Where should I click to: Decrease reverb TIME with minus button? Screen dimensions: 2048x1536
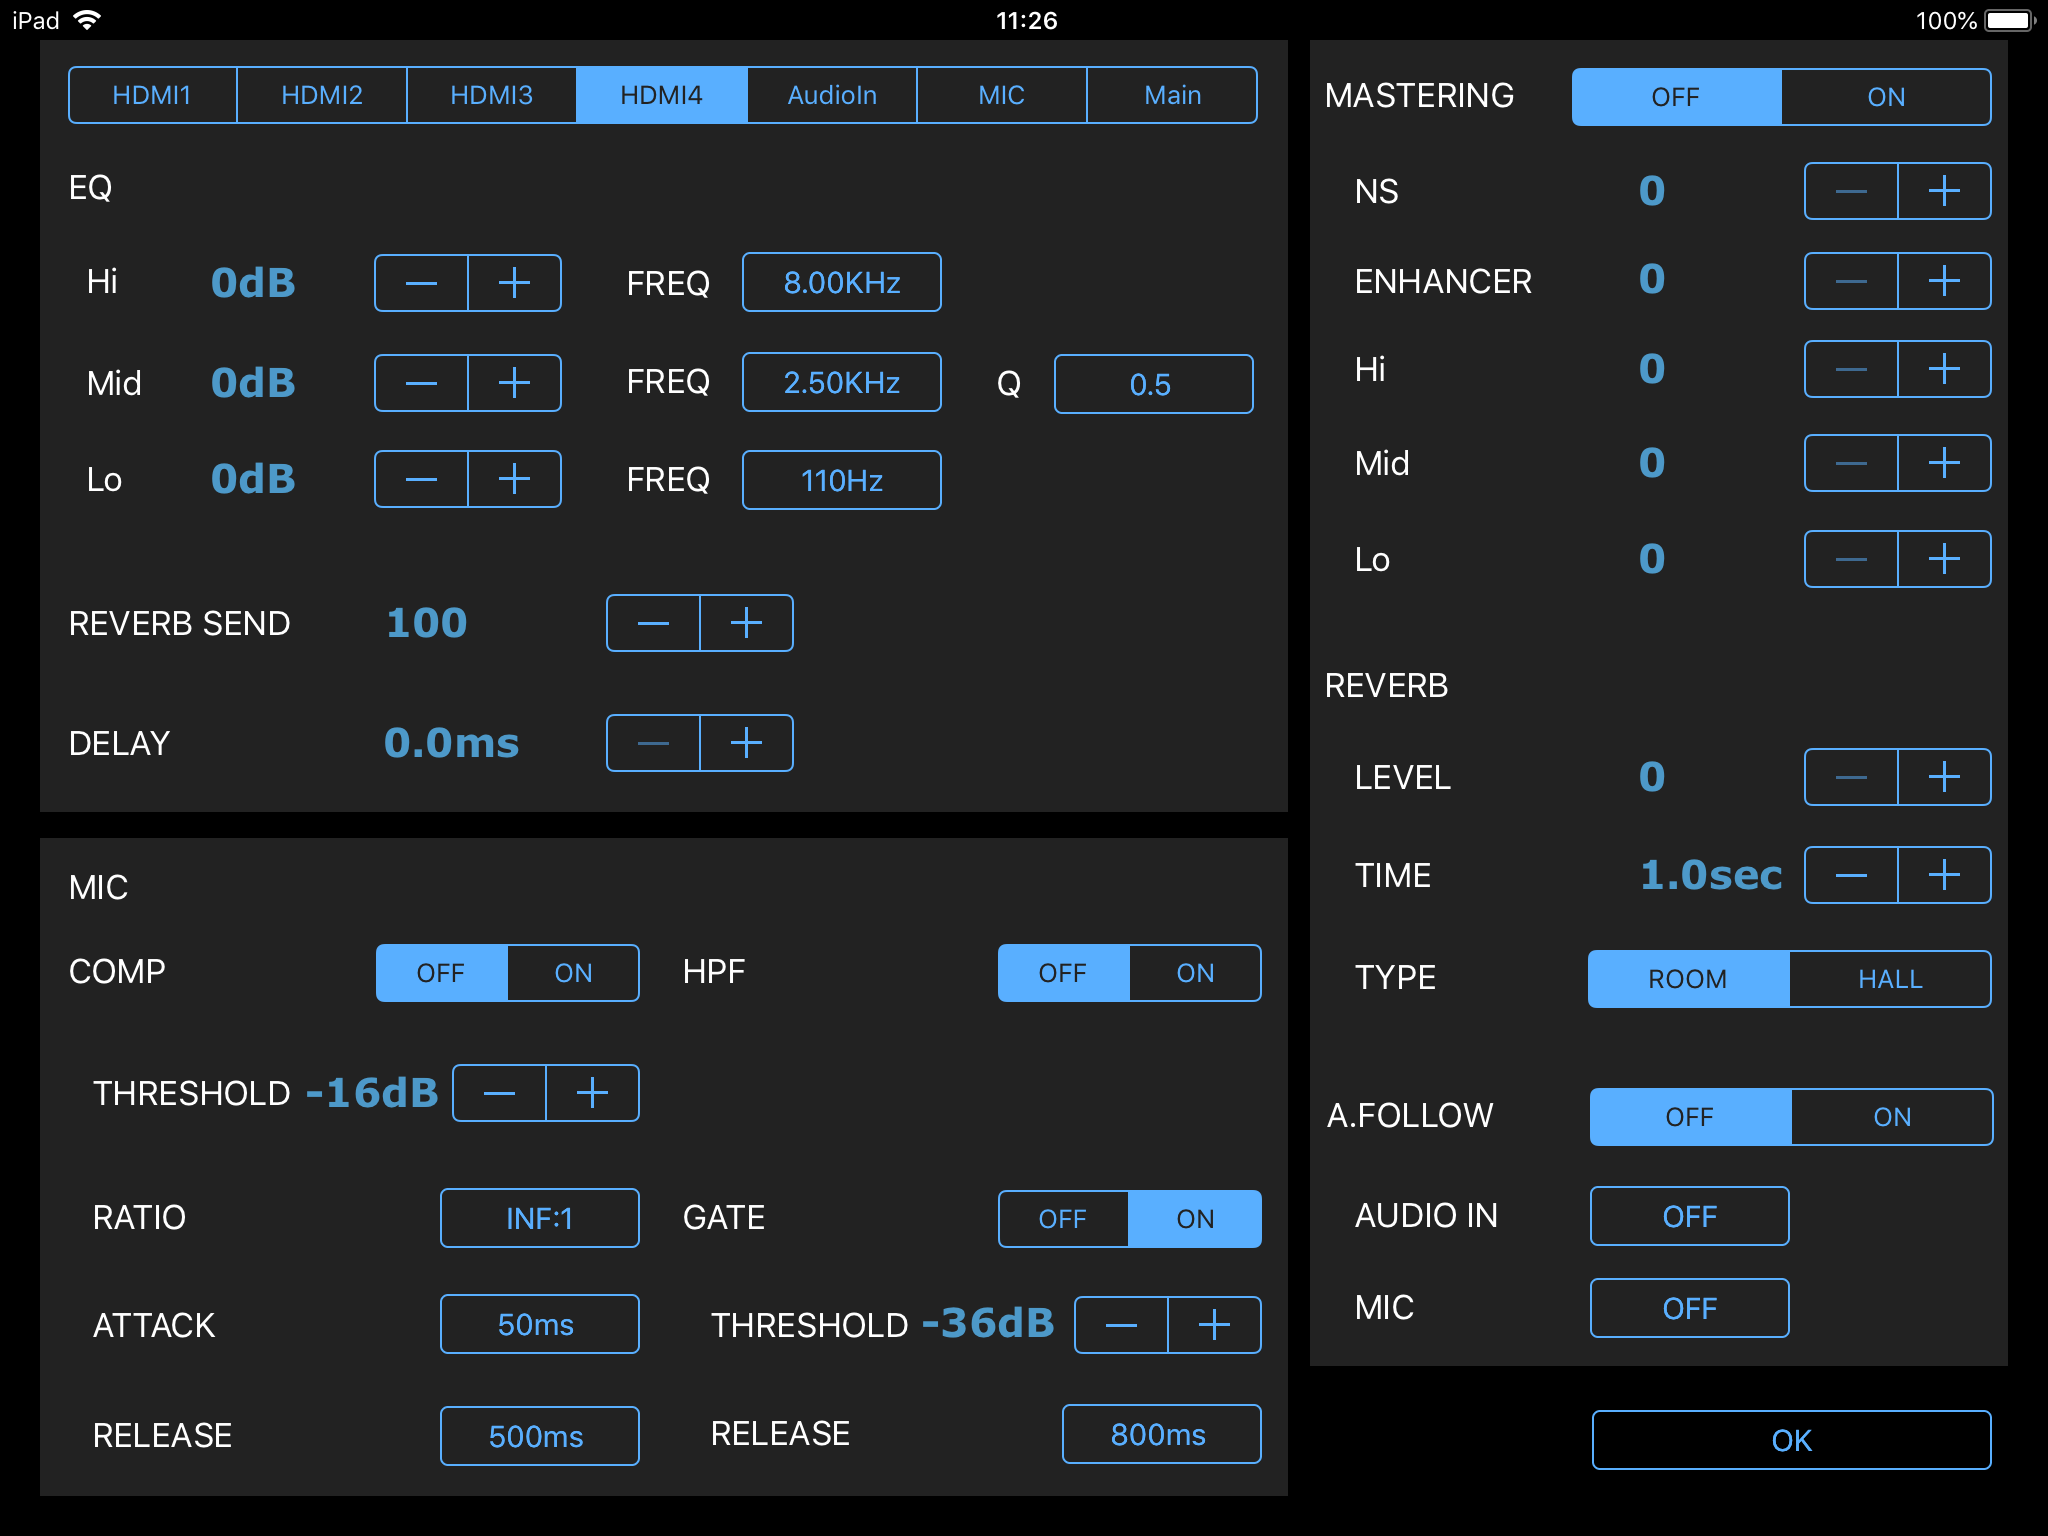pos(1851,875)
